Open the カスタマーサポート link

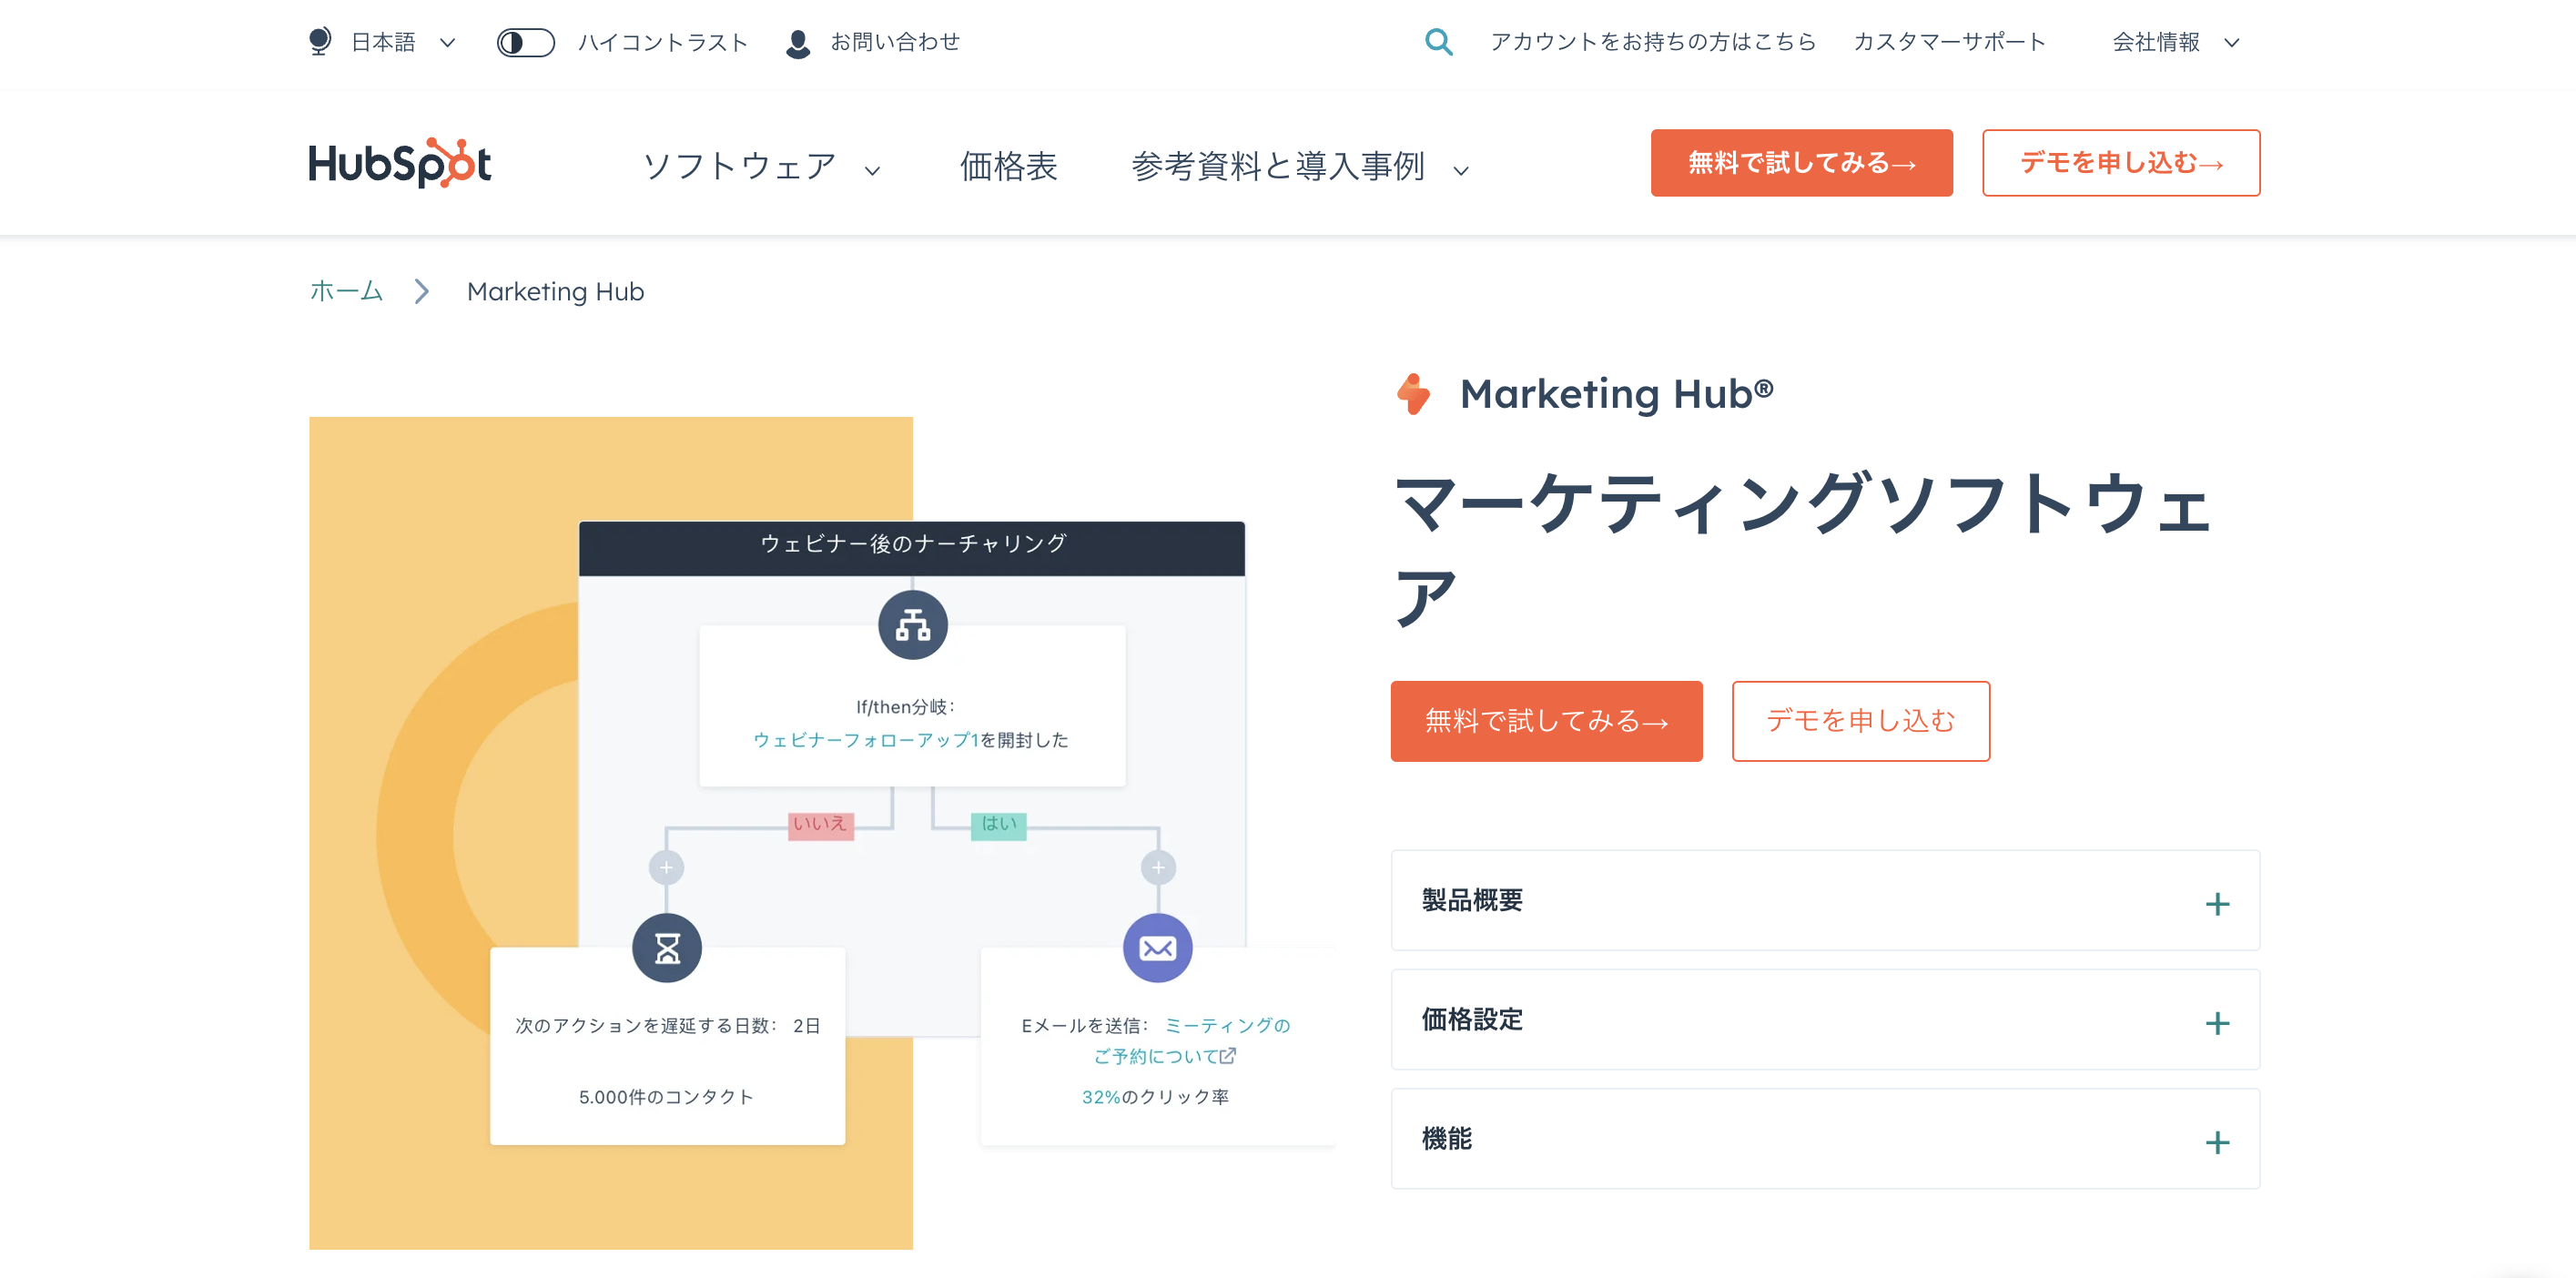coord(1949,42)
